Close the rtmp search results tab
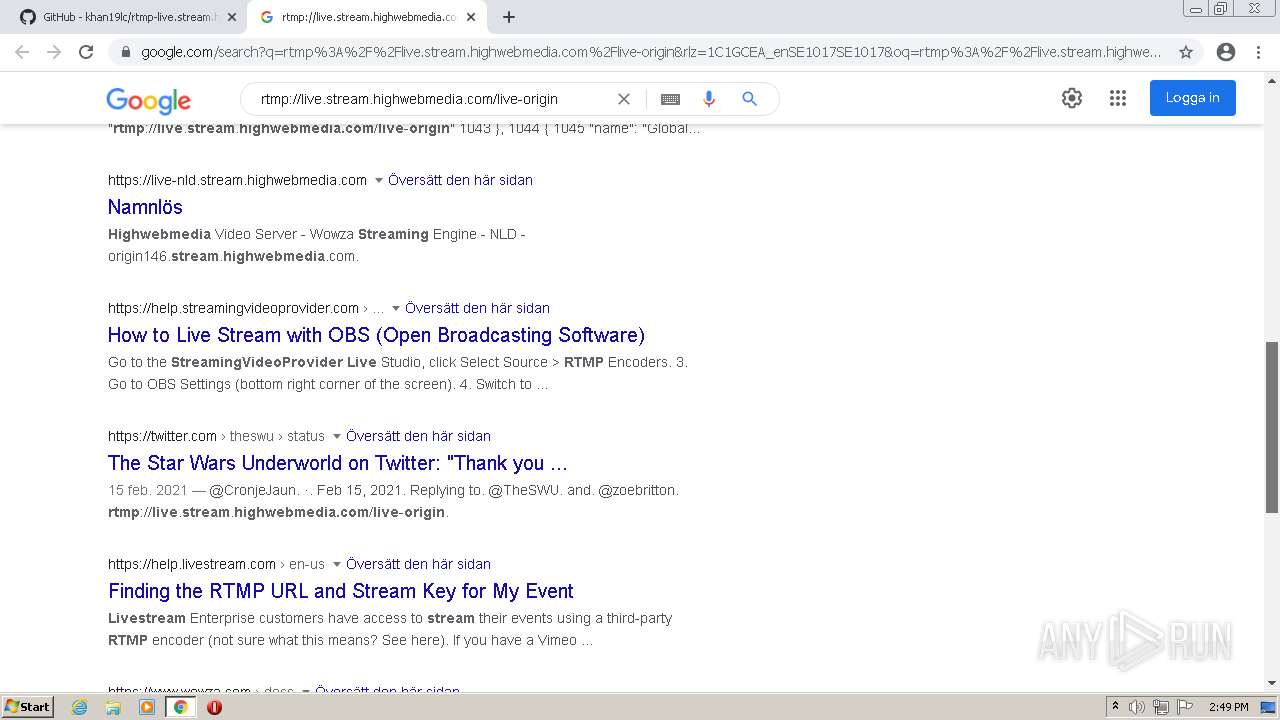 [x=471, y=17]
